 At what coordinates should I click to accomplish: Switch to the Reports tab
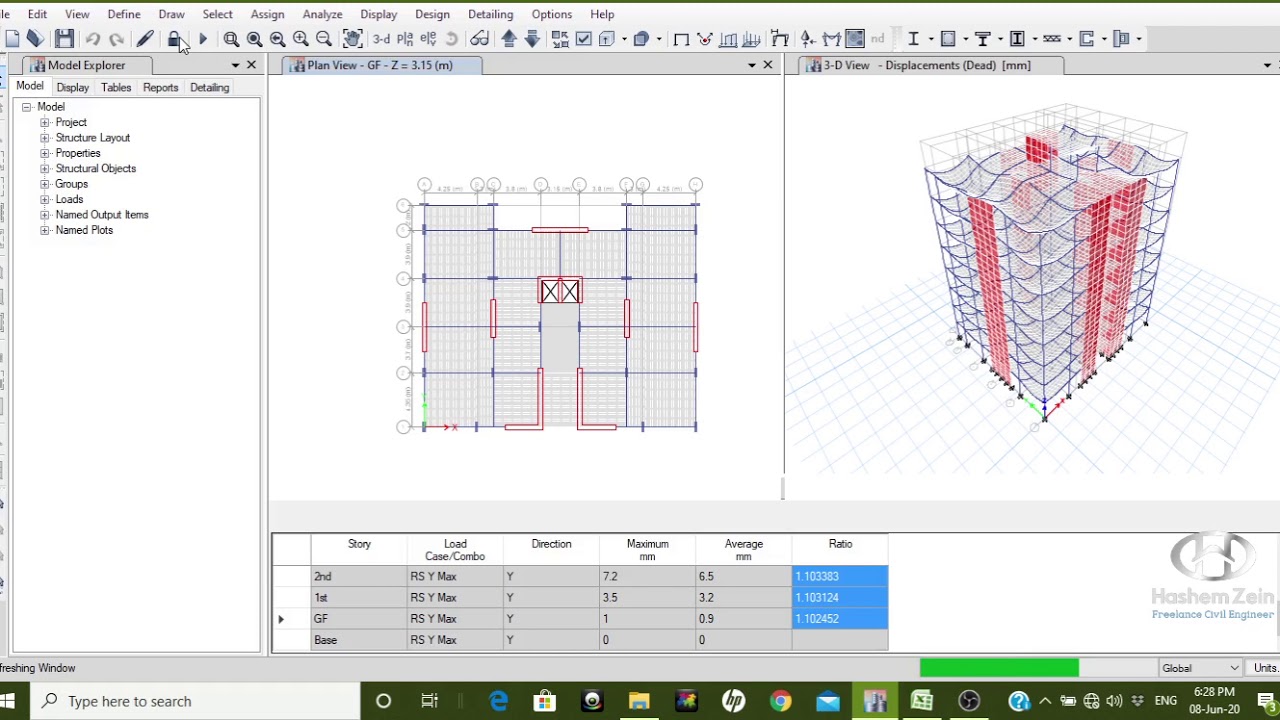(160, 87)
